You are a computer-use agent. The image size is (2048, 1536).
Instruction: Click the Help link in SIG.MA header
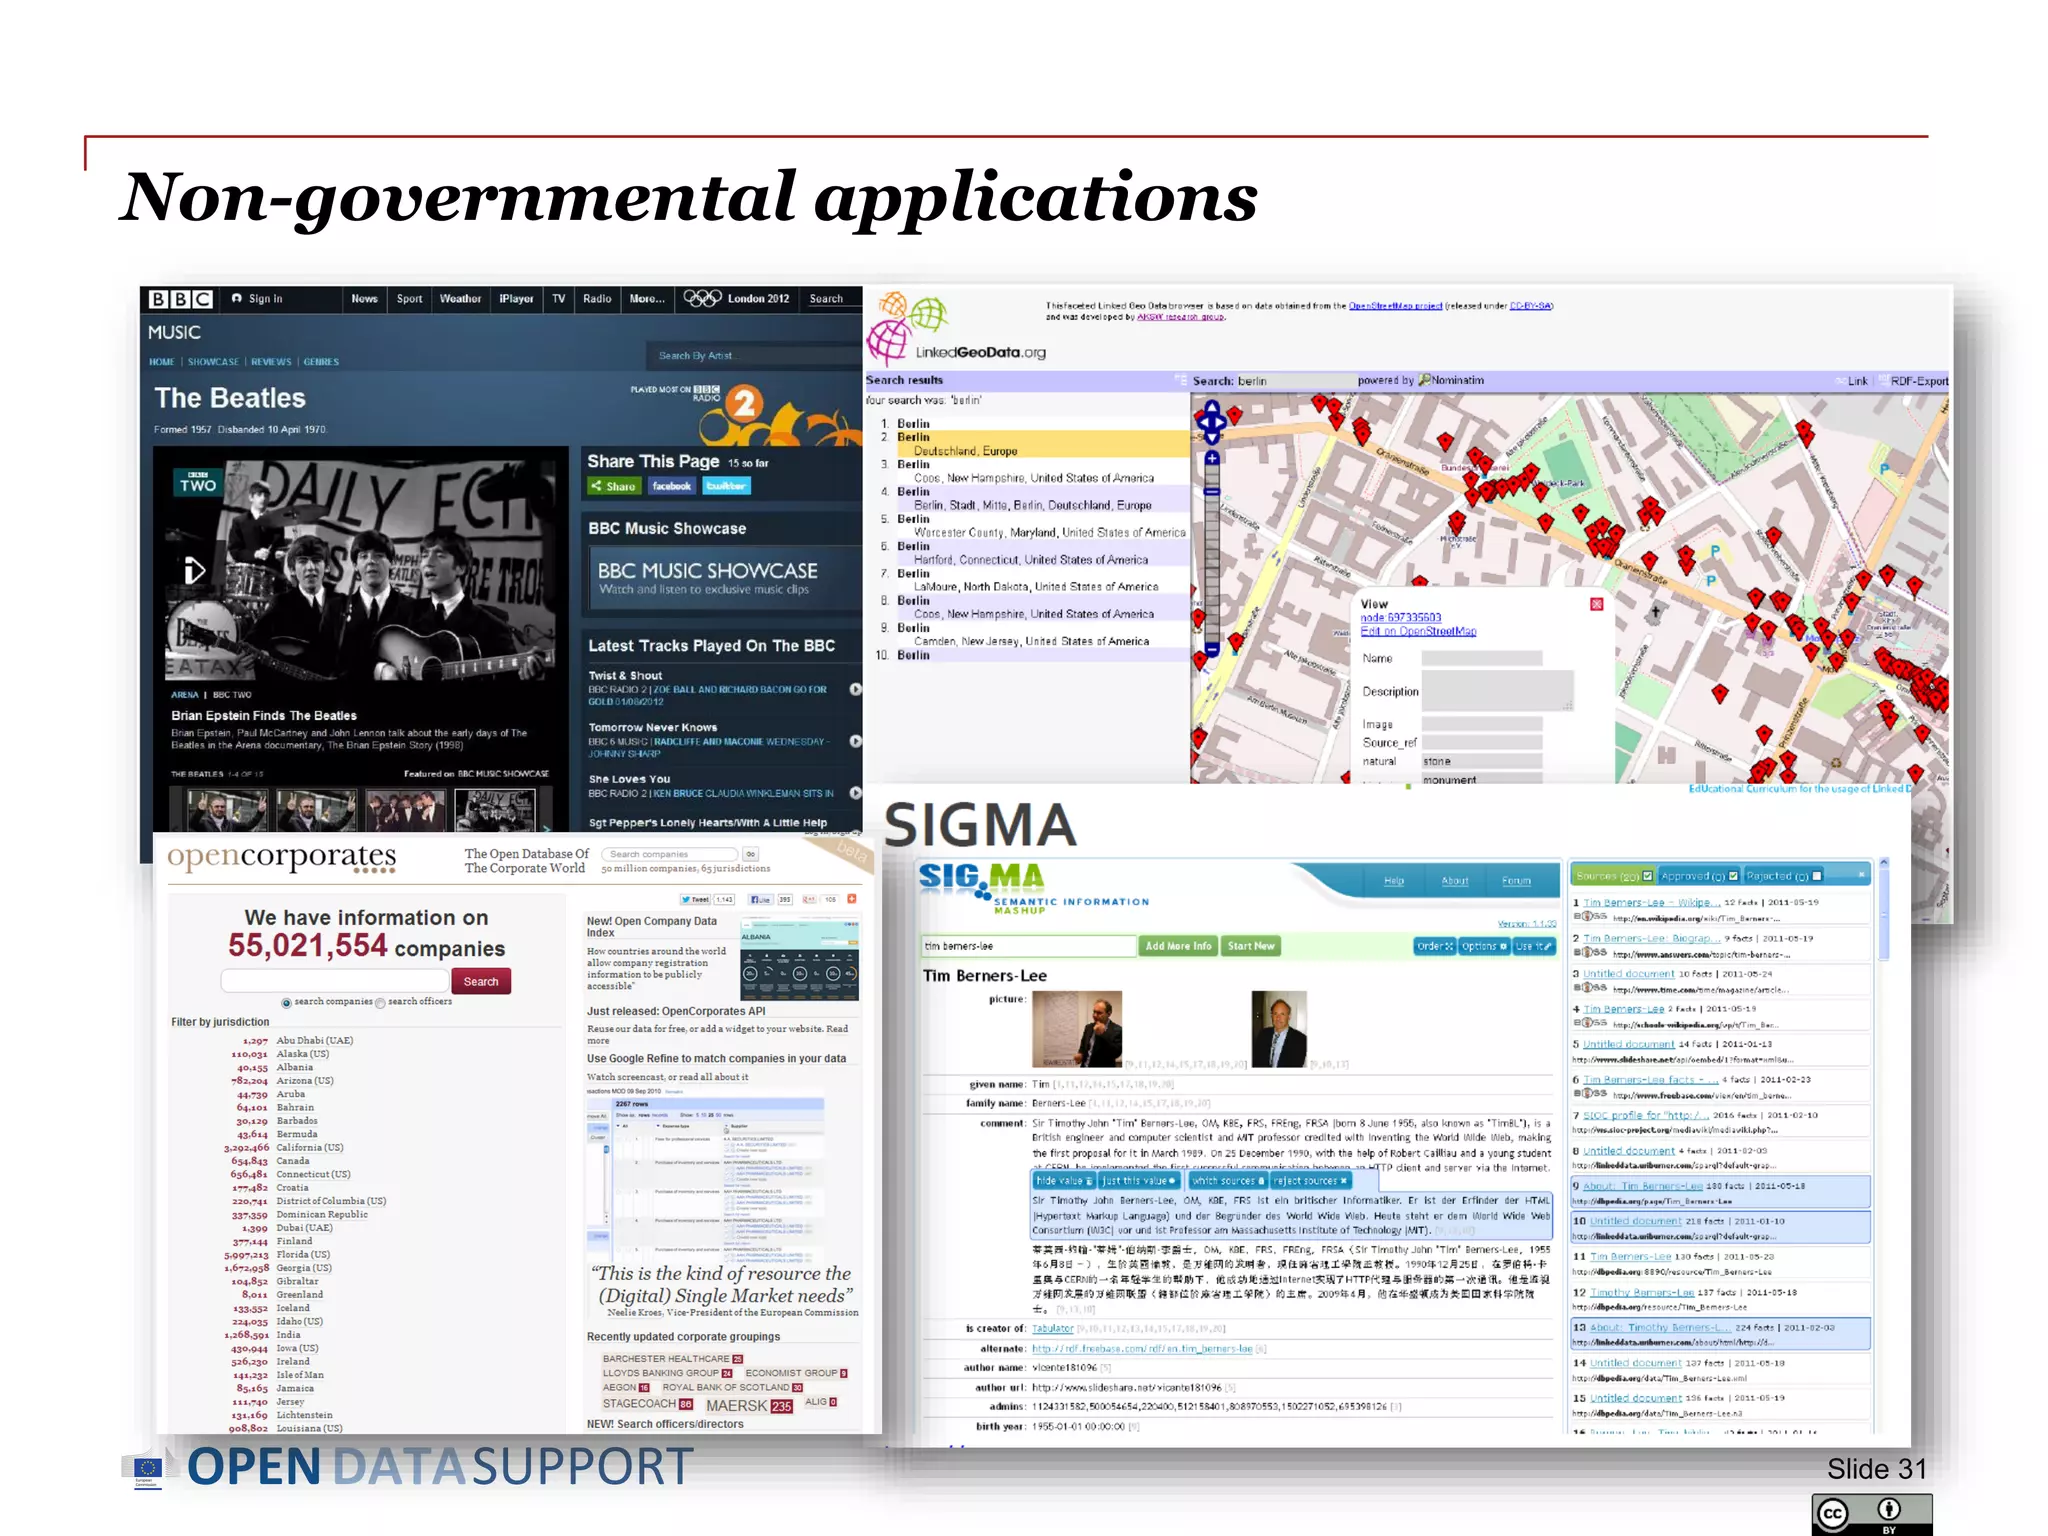(x=1394, y=881)
